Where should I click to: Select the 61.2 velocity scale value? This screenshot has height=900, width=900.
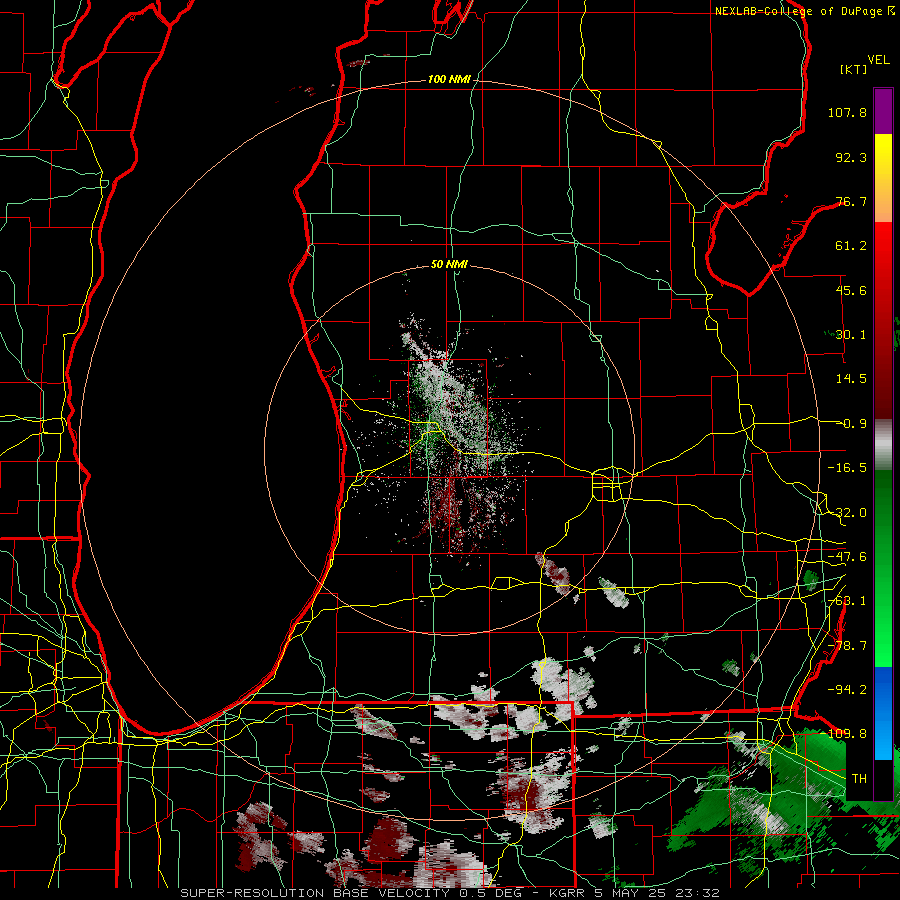pos(851,246)
